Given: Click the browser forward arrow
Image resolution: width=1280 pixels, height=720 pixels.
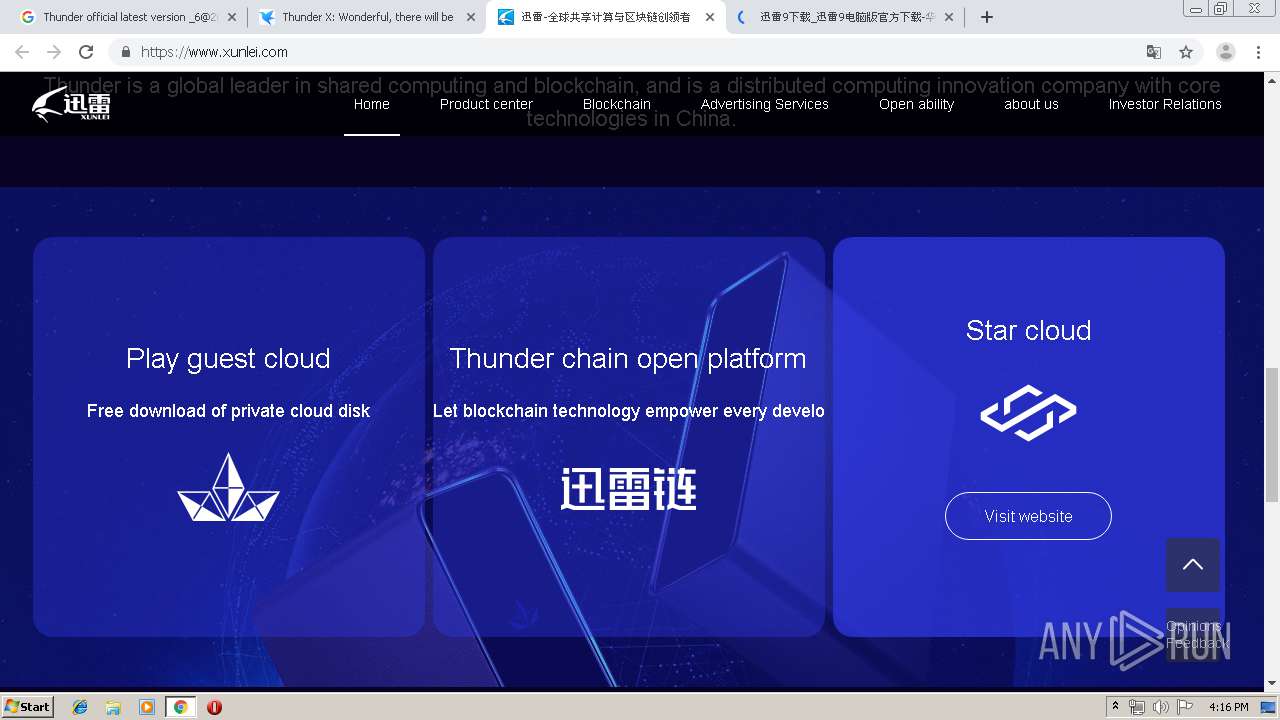Looking at the screenshot, I should pyautogui.click(x=54, y=52).
